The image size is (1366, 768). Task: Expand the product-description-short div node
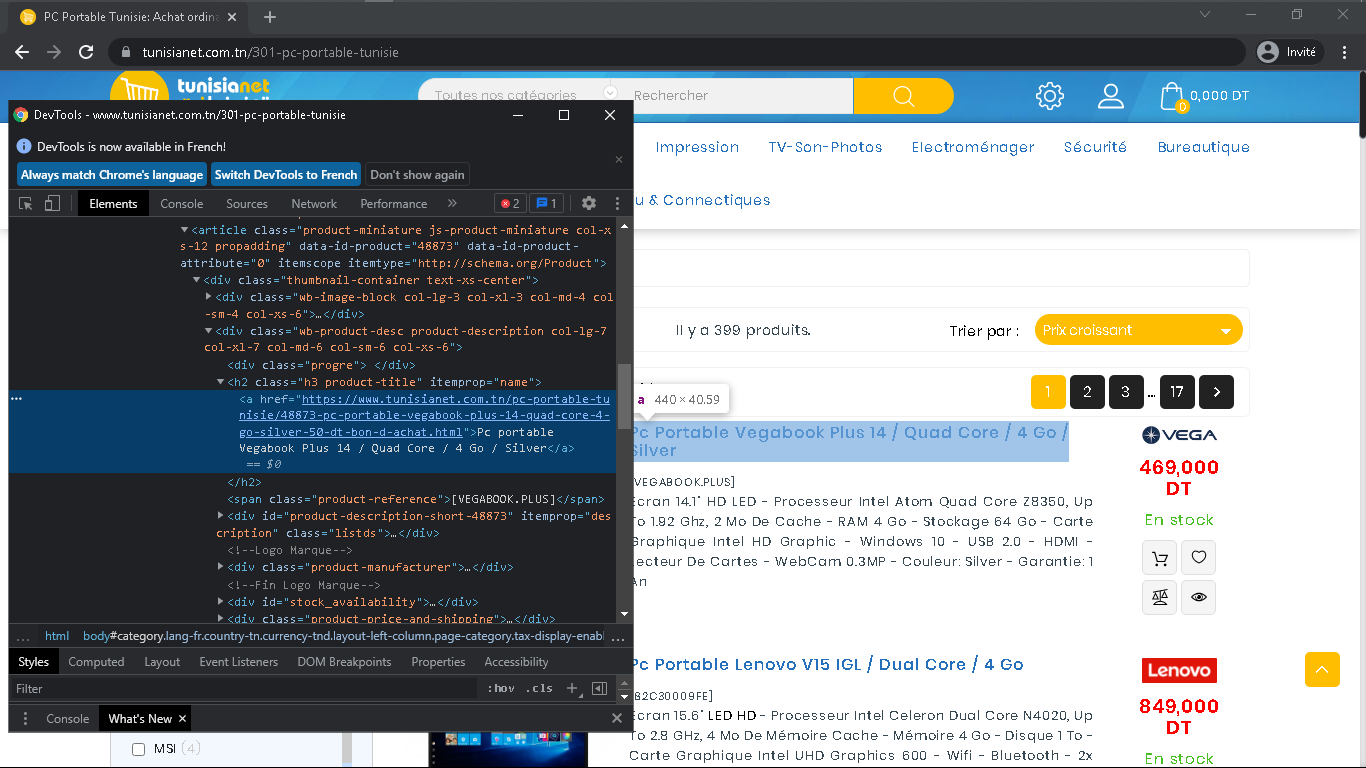[x=221, y=516]
